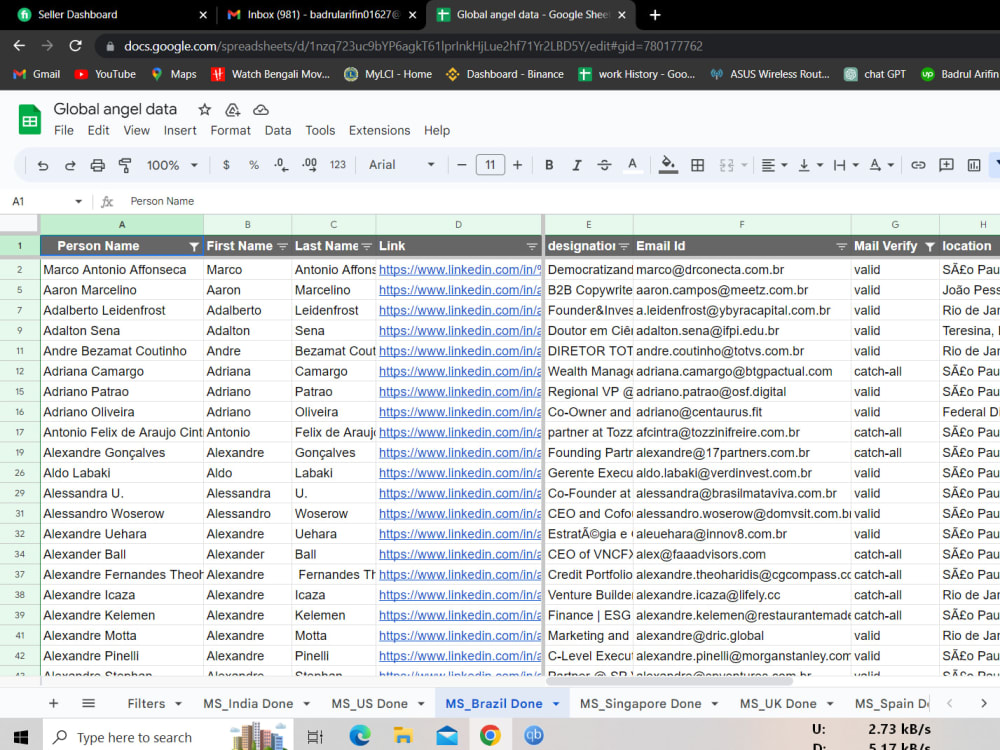Open text wrapping dropdown
Viewport: 1000px width, 750px height.
tap(846, 165)
